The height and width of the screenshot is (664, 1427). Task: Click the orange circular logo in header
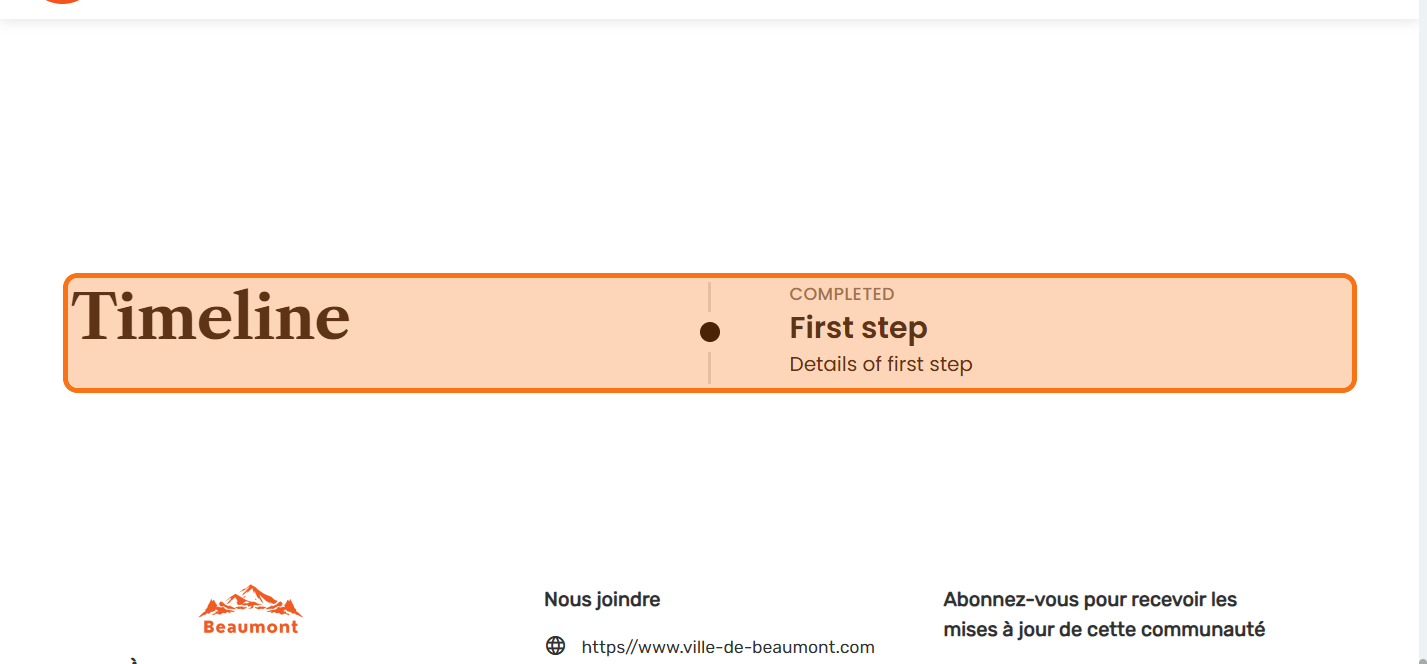pos(63,2)
